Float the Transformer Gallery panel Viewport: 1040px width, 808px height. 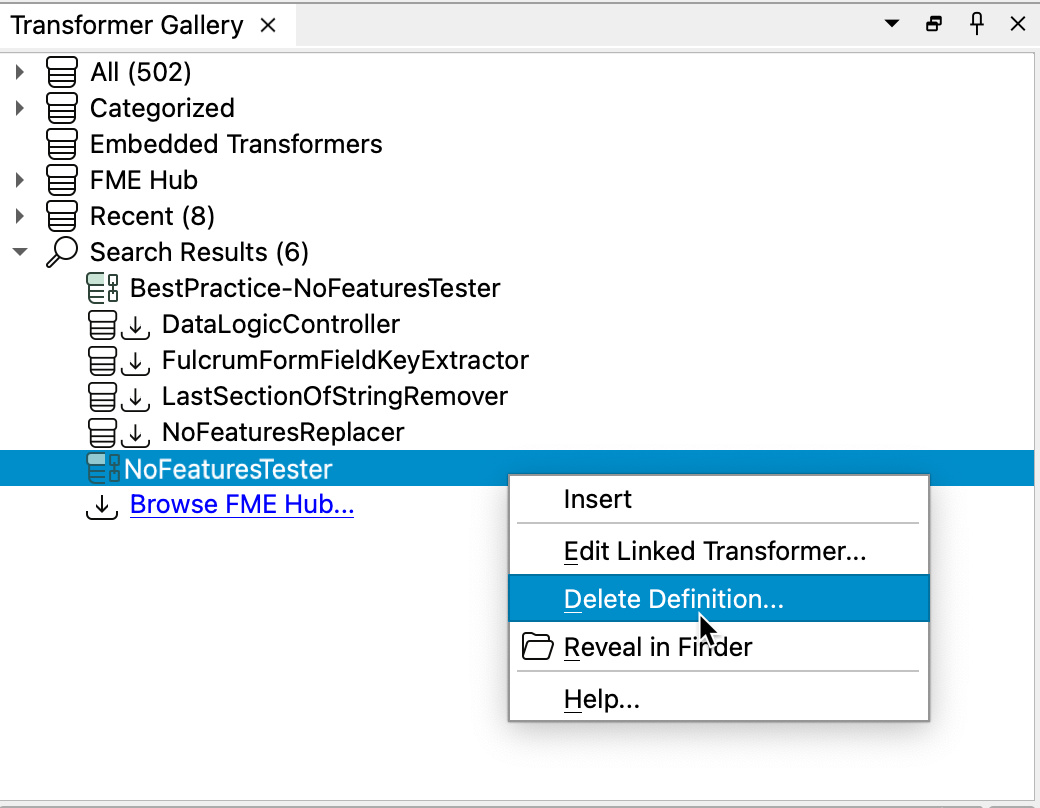point(934,25)
